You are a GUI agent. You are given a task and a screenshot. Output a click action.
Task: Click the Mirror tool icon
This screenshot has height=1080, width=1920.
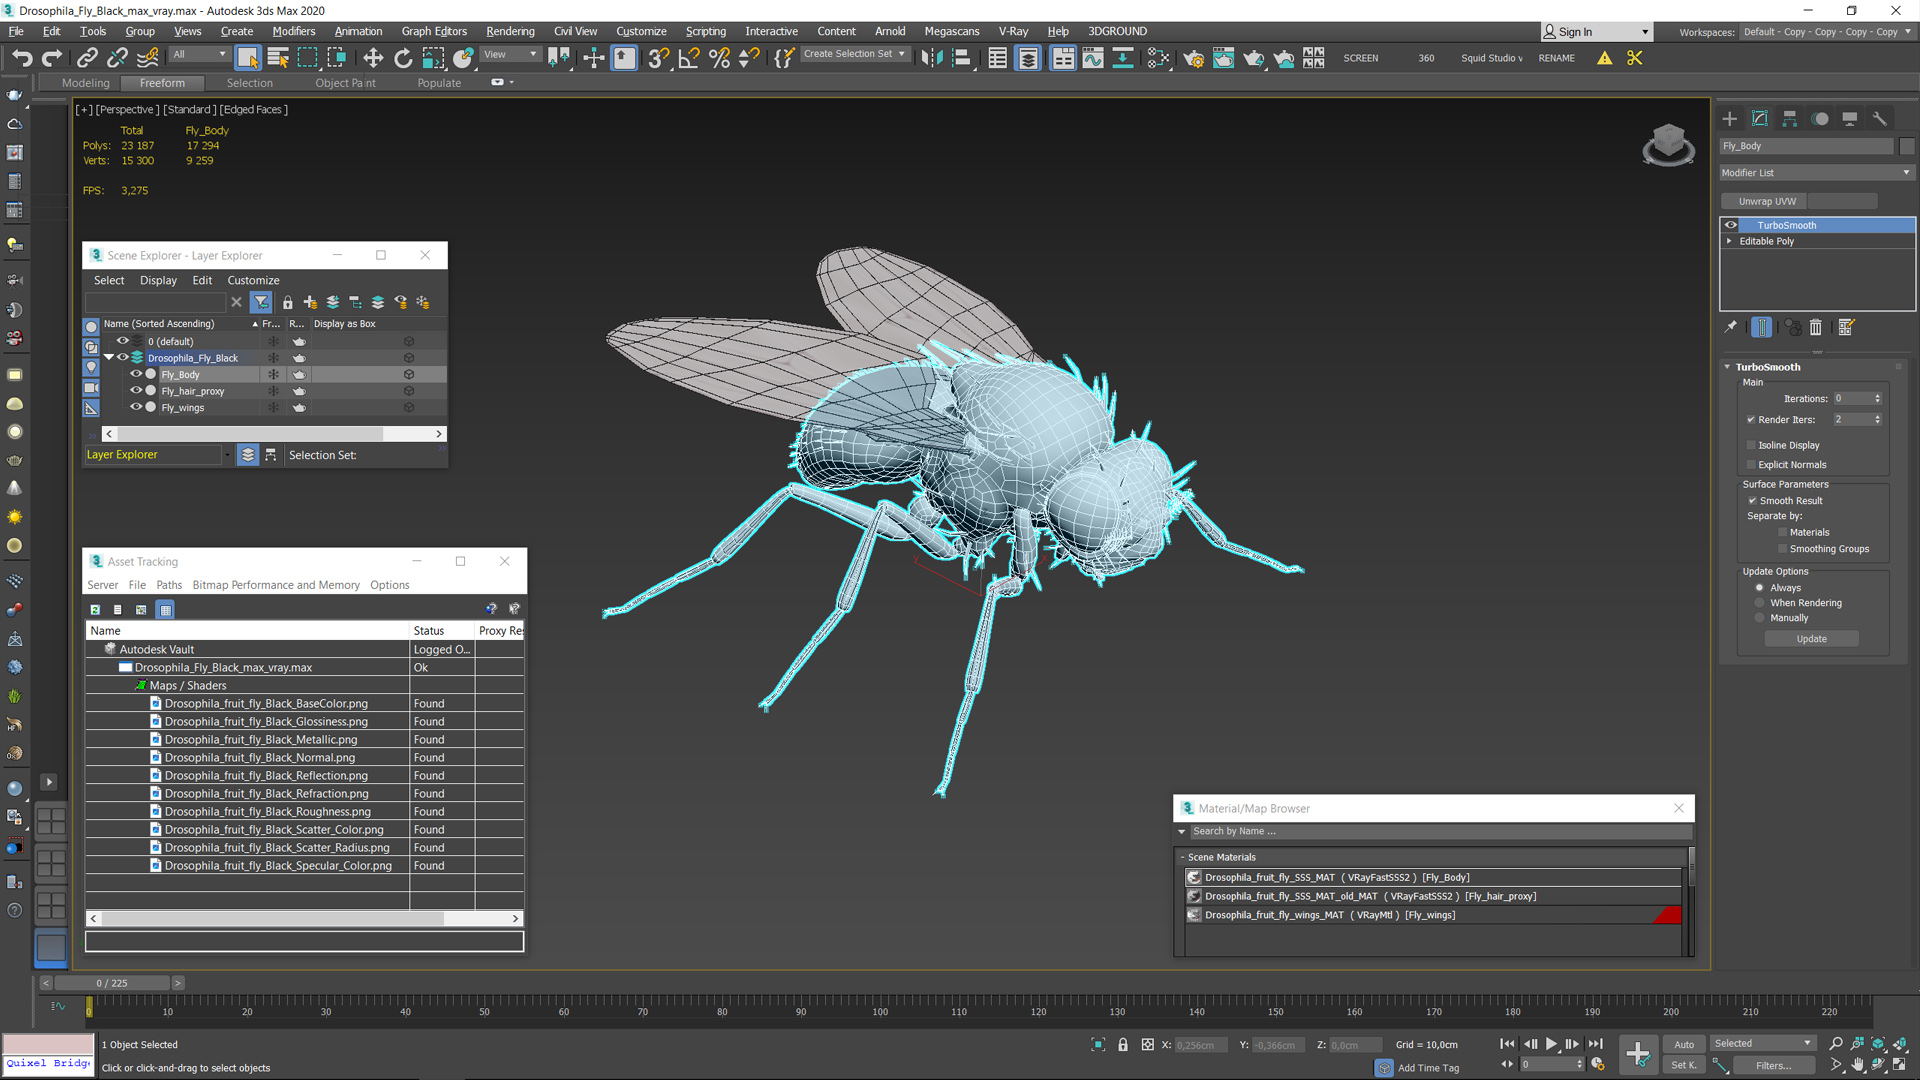[x=931, y=58]
